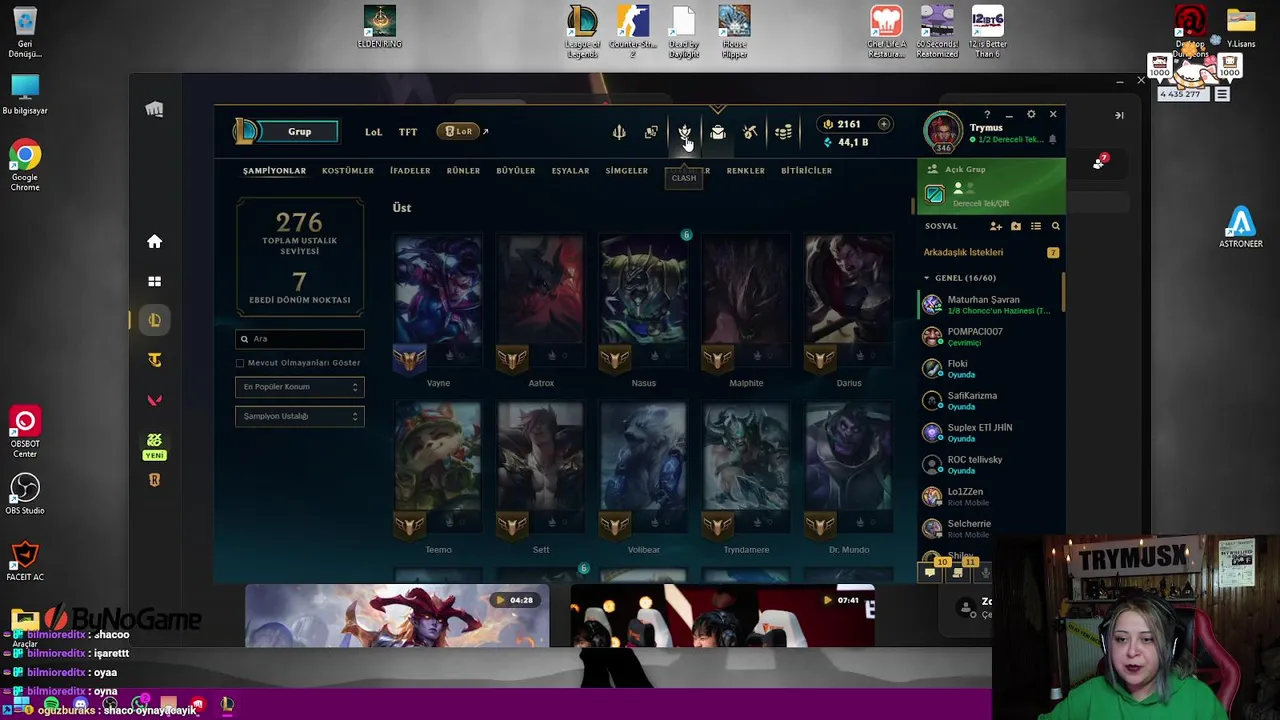Open FACEIT AC desktop icon

[25, 561]
